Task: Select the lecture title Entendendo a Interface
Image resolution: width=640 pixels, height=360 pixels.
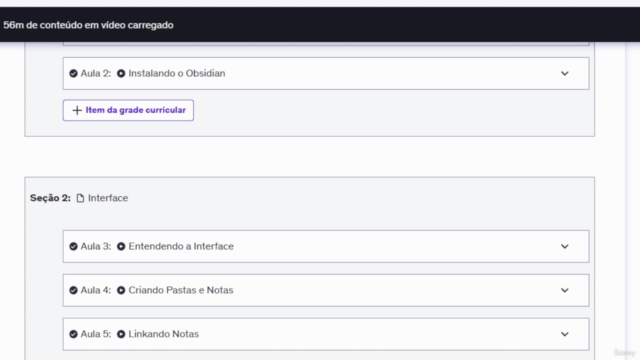Action: point(181,247)
